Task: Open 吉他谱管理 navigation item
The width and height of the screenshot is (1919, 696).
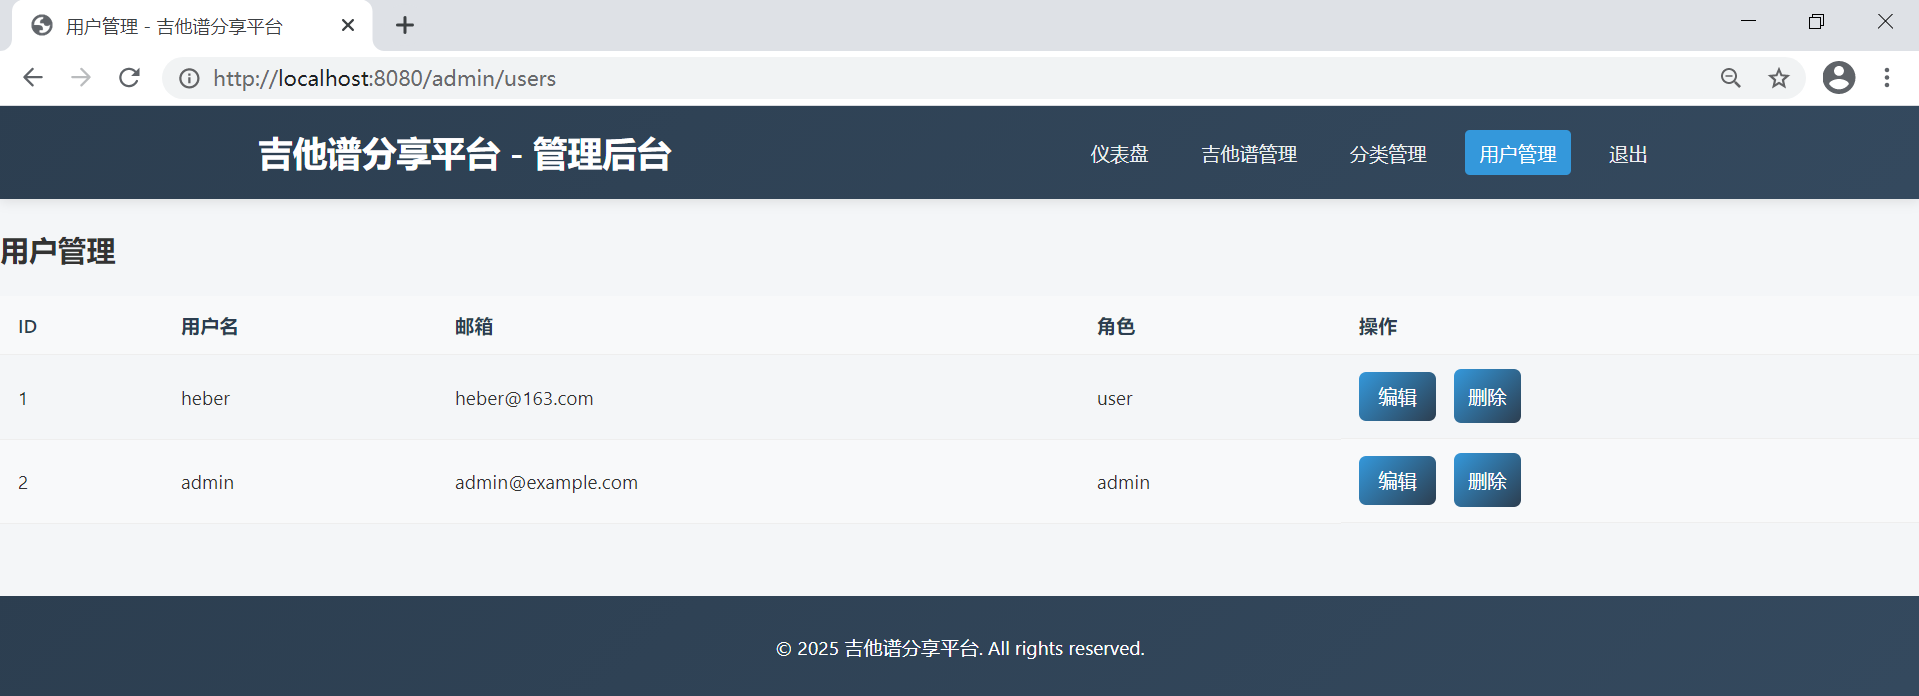Action: [x=1249, y=154]
